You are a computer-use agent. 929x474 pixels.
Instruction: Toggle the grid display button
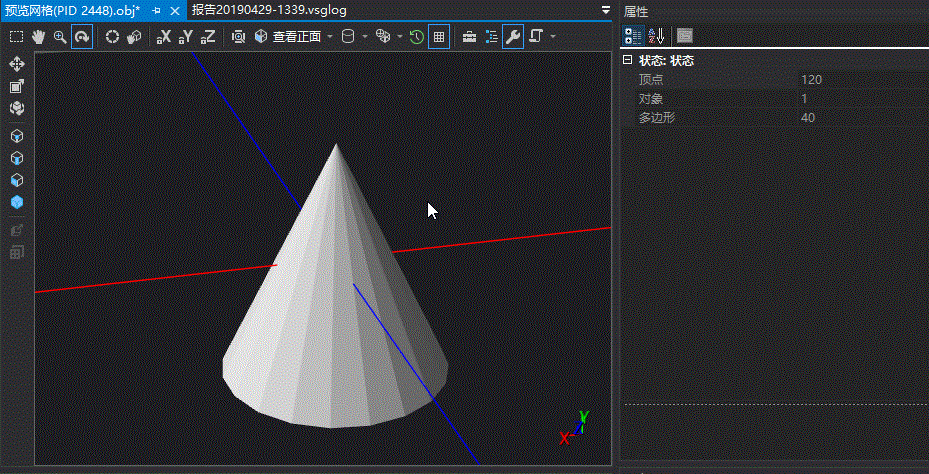439,37
